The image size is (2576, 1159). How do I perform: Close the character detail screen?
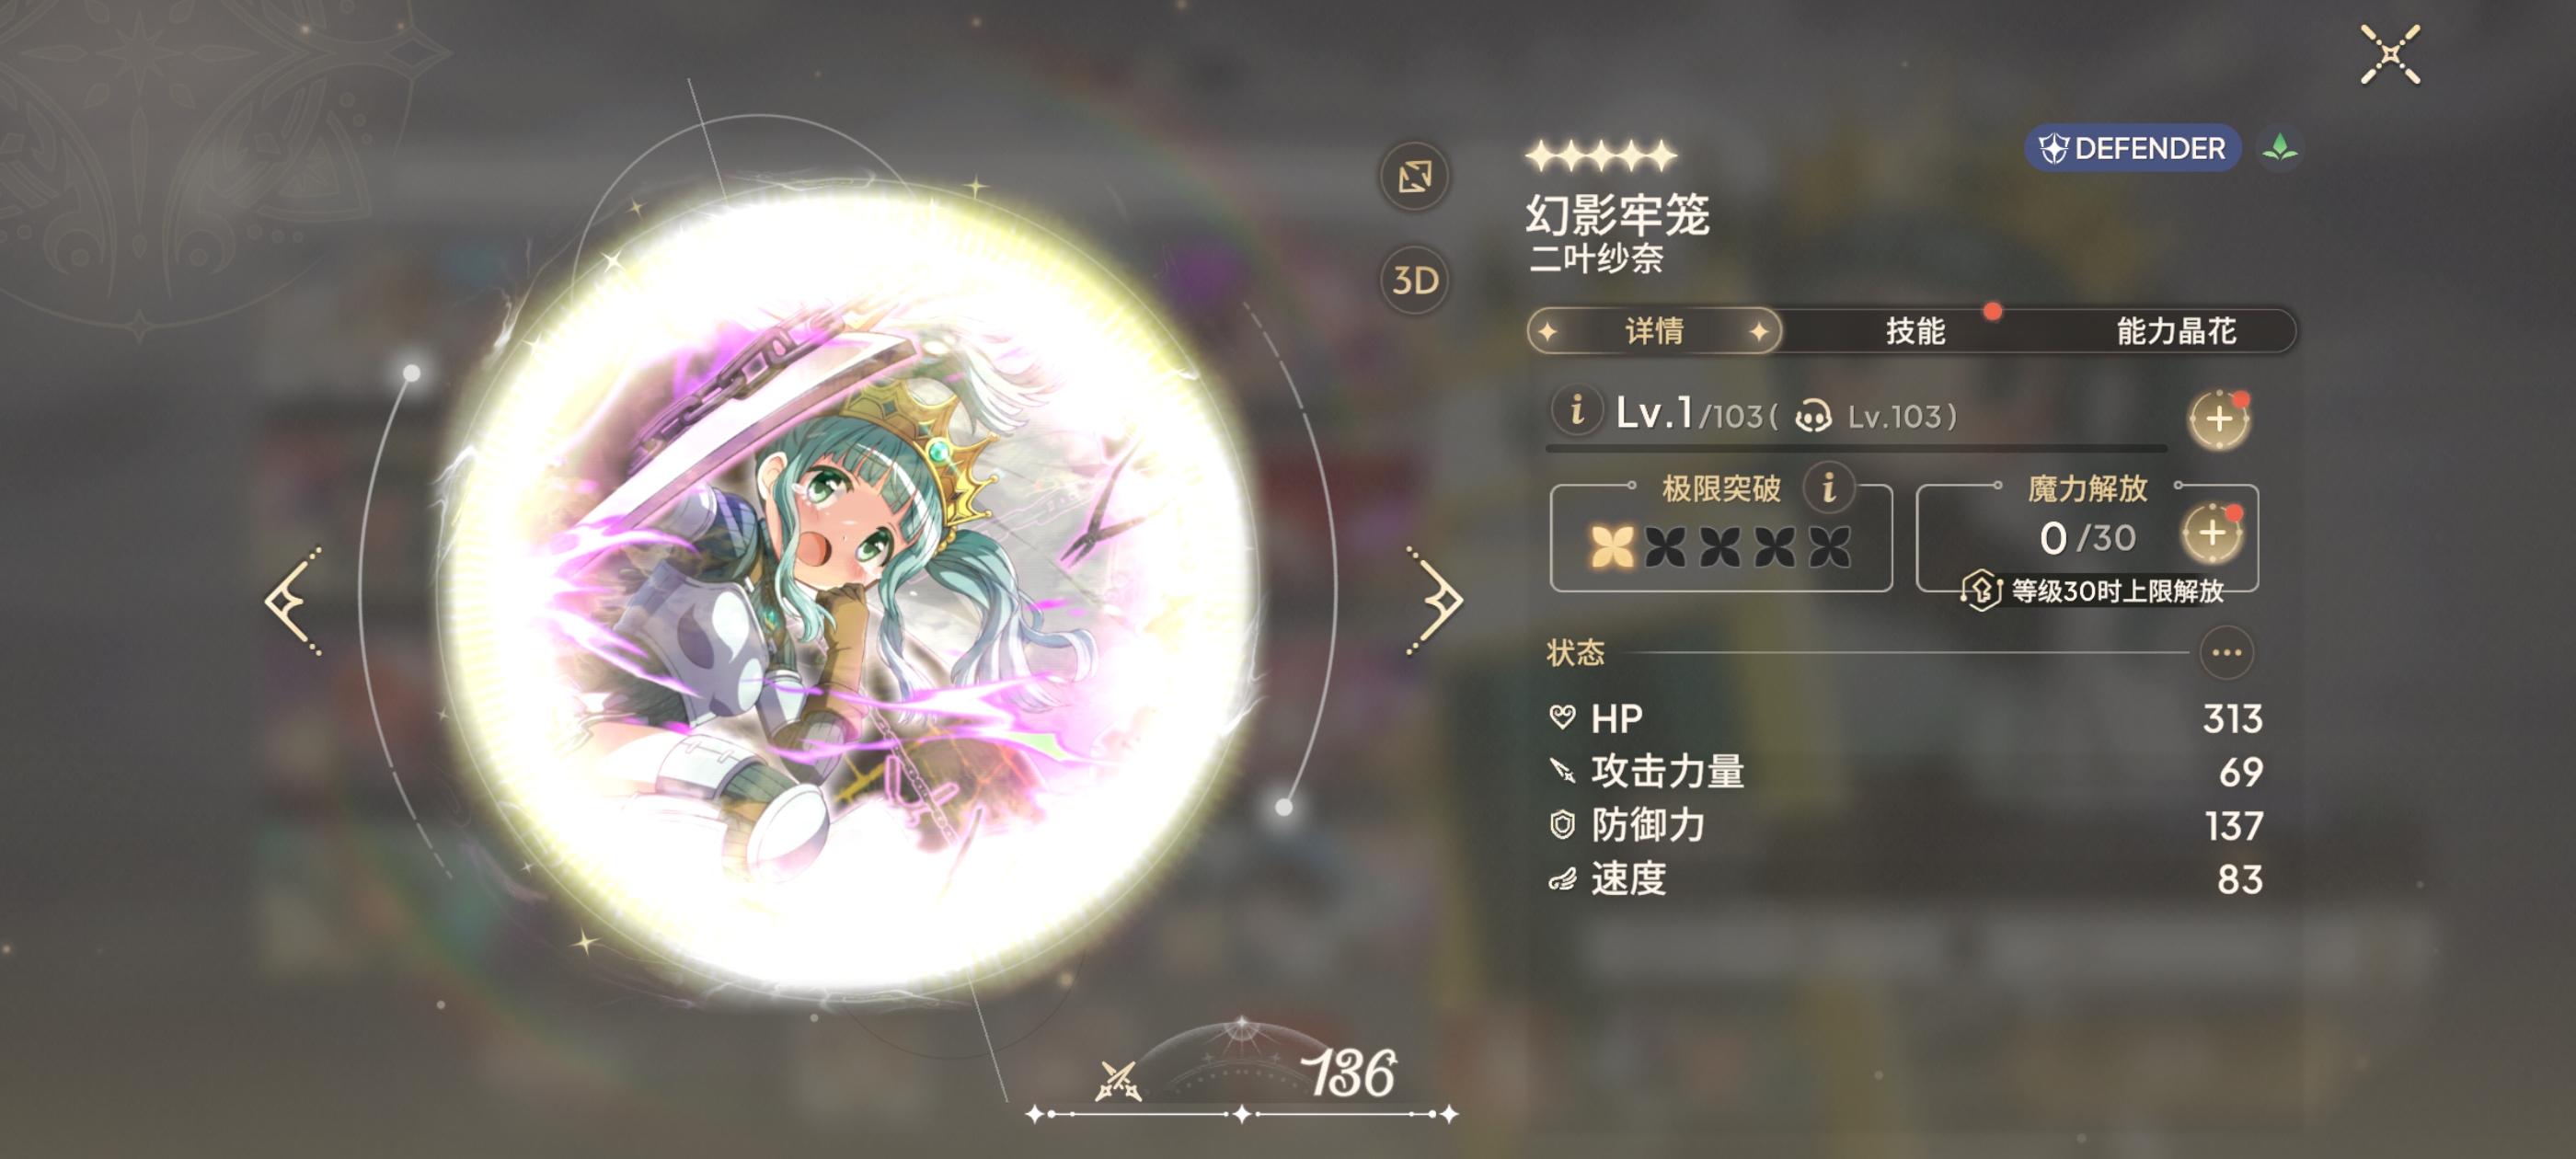(x=2390, y=54)
